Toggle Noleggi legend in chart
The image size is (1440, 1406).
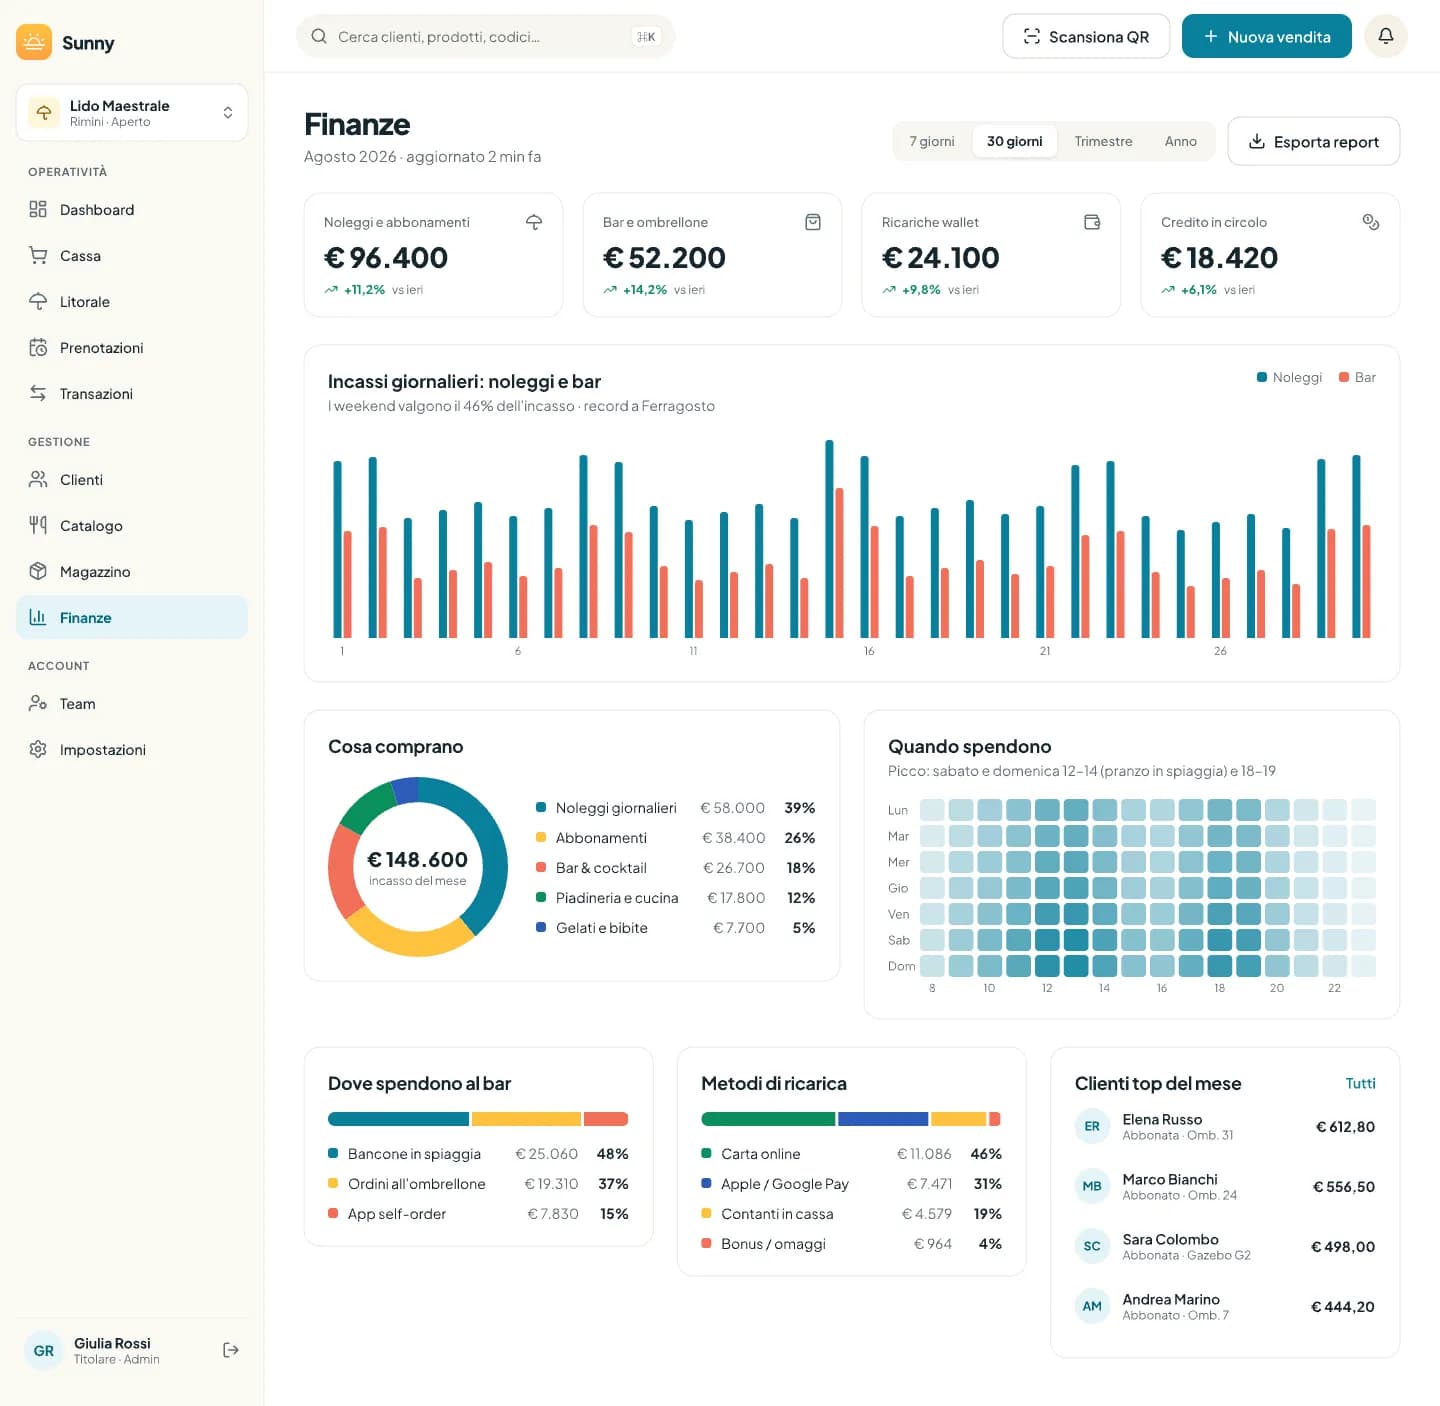tap(1289, 377)
